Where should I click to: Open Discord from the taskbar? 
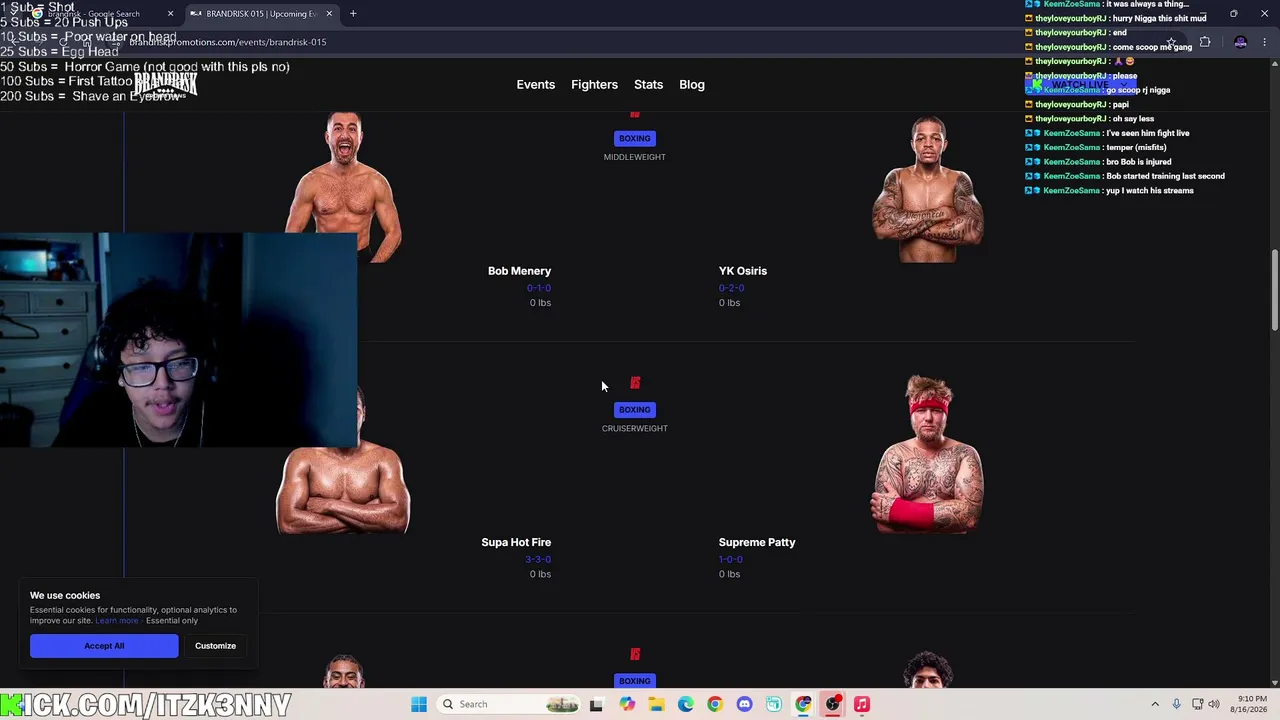(x=744, y=704)
